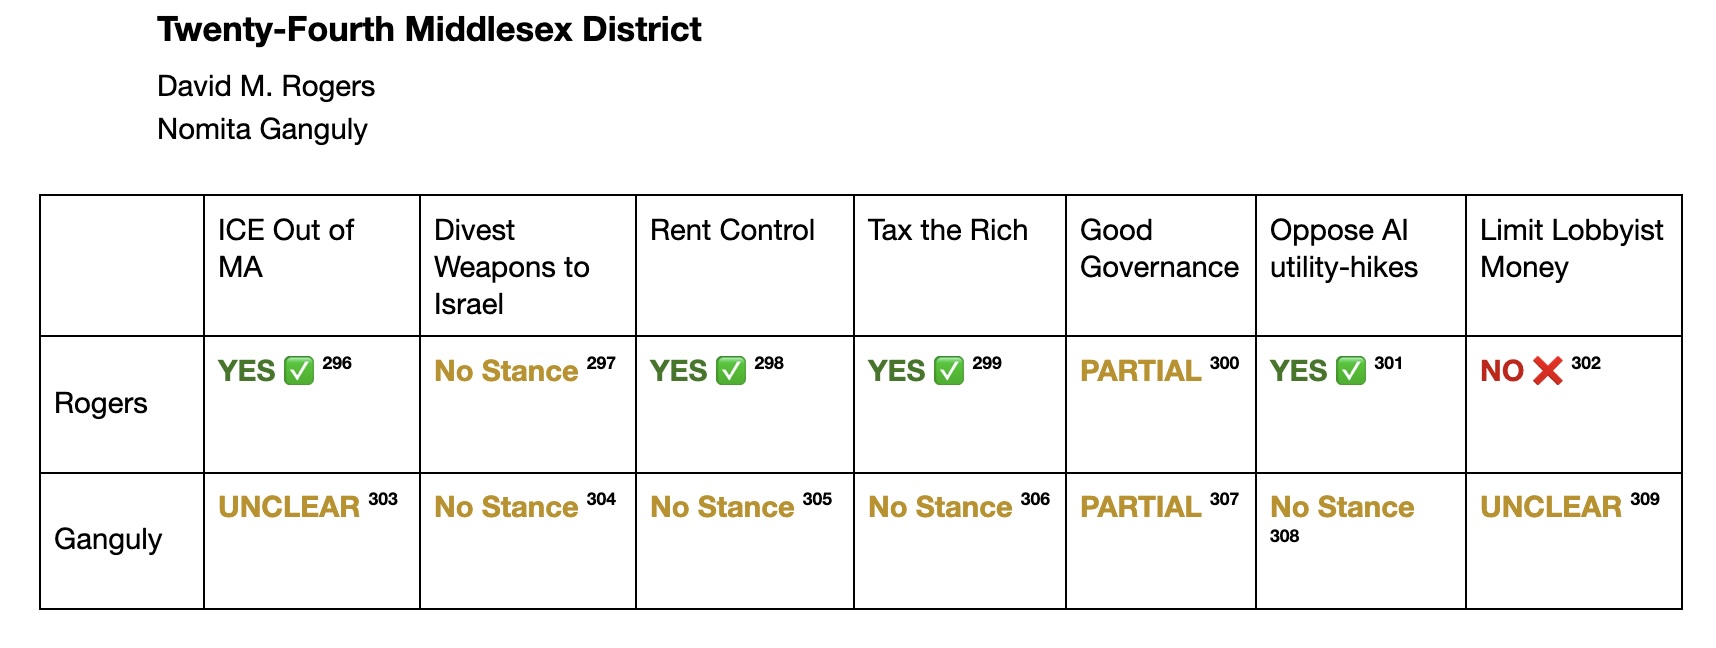Viewport: 1716px width, 648px height.
Task: Click the Twenty-Fourth Middlesex District heading
Action: pos(429,30)
